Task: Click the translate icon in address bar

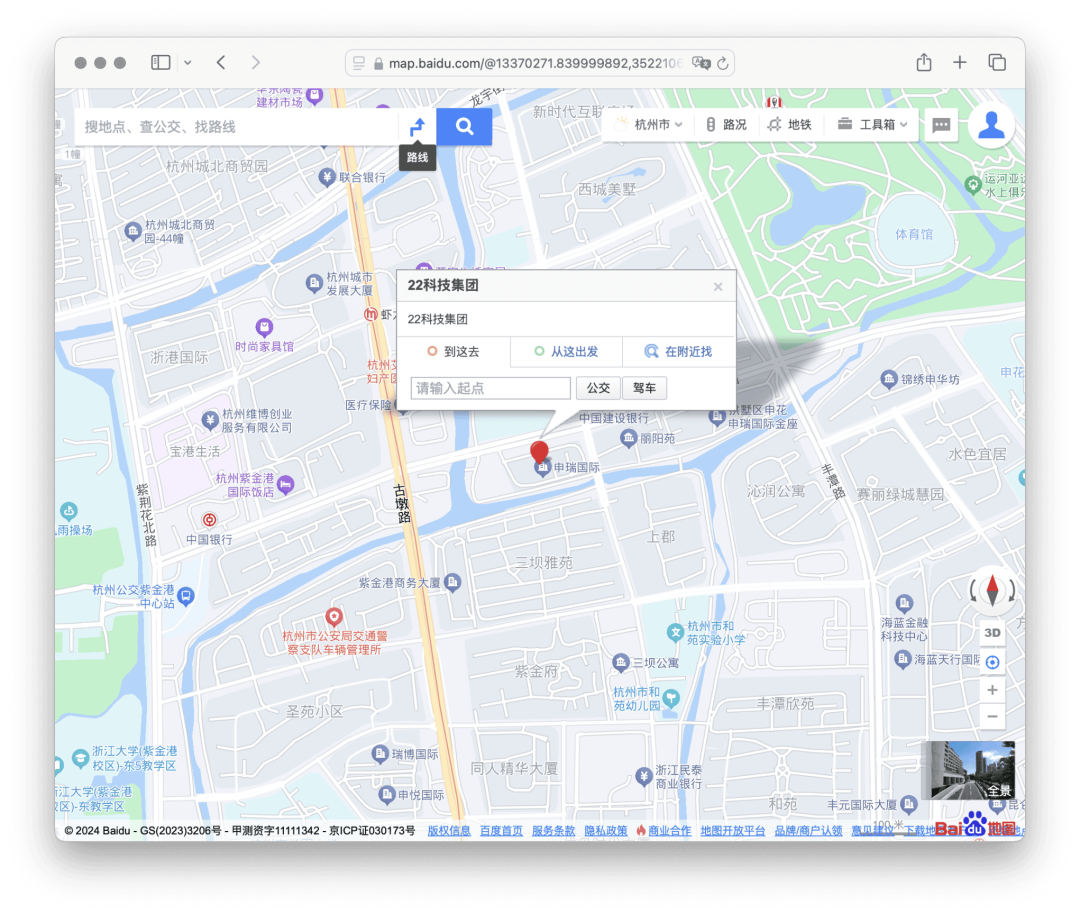Action: coord(701,63)
